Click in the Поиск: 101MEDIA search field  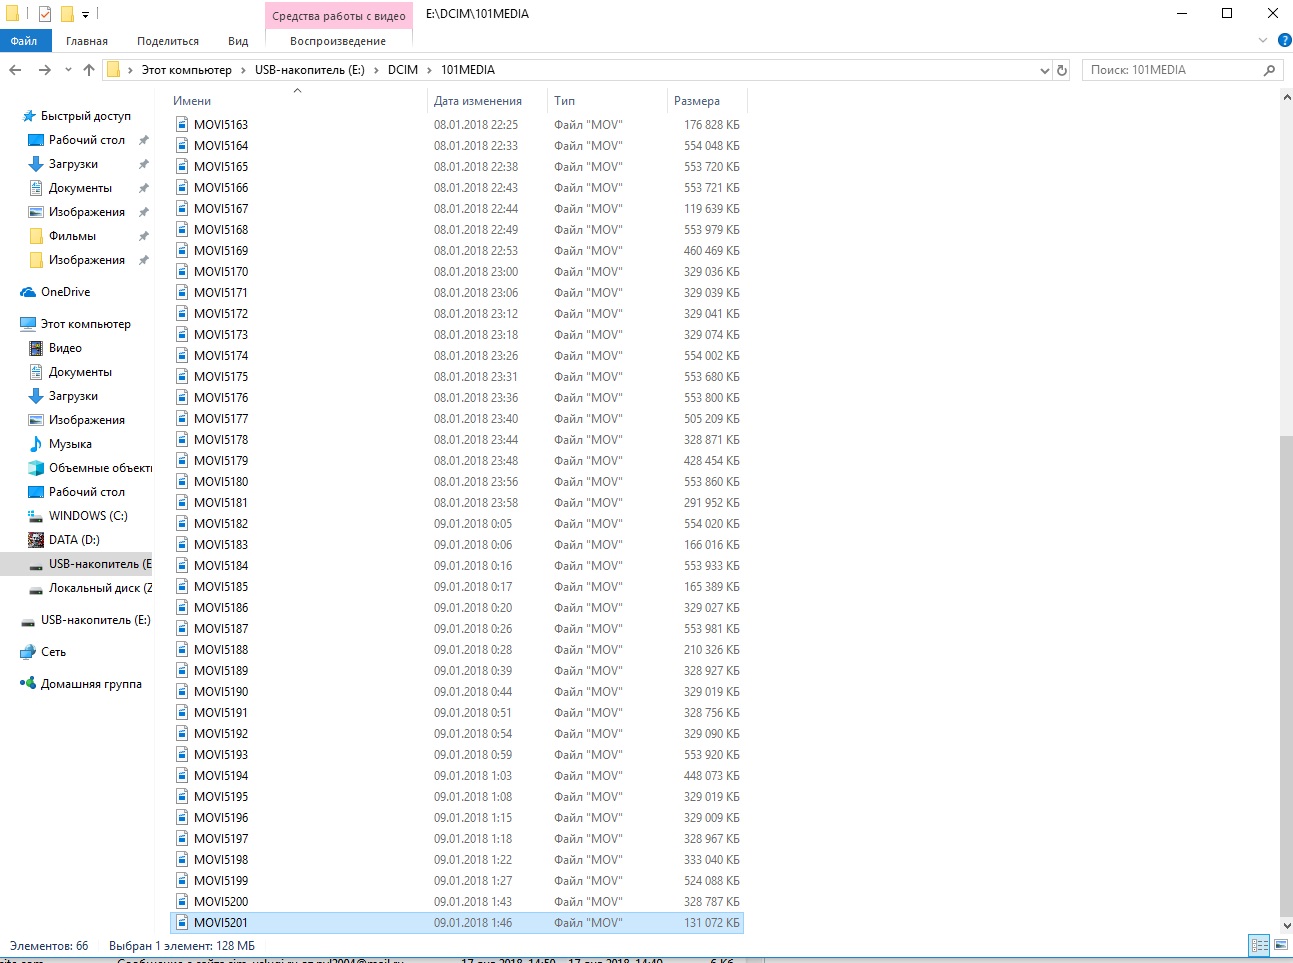1170,70
